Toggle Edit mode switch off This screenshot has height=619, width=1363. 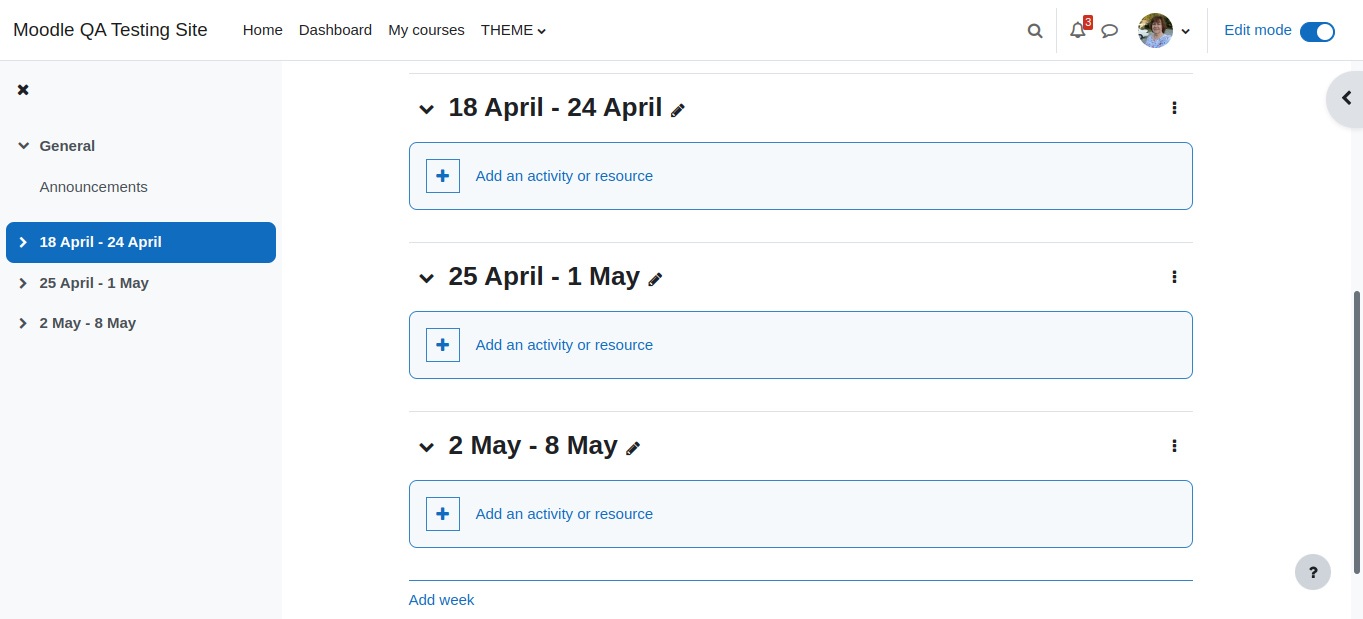pyautogui.click(x=1317, y=32)
